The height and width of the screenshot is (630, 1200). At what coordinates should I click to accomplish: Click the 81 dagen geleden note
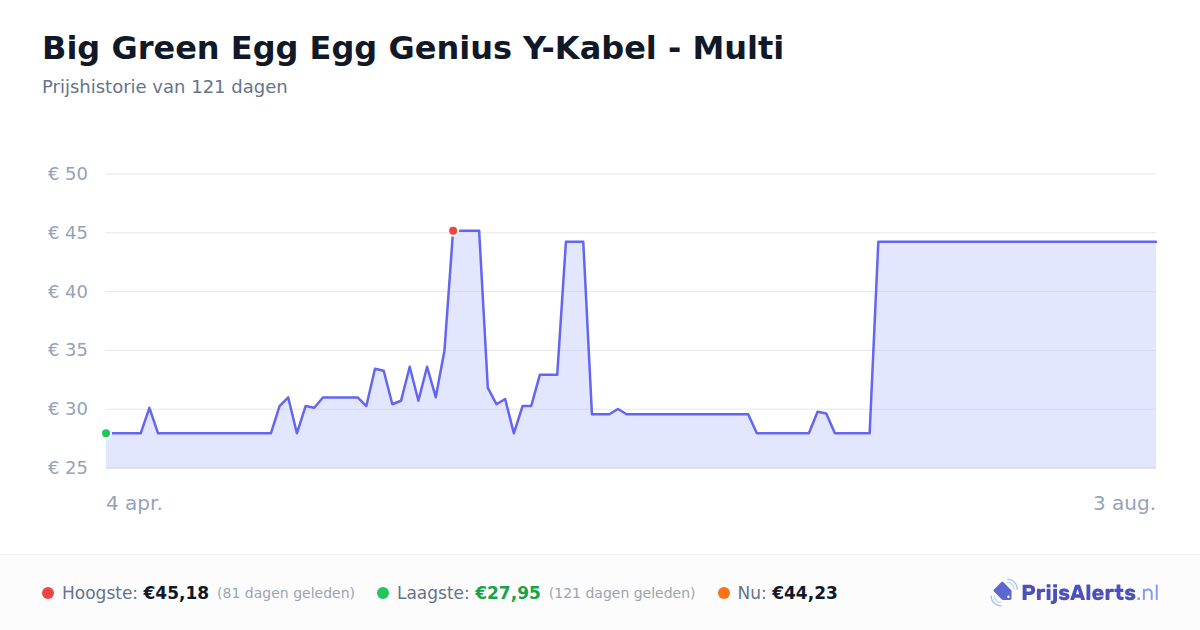(x=286, y=593)
